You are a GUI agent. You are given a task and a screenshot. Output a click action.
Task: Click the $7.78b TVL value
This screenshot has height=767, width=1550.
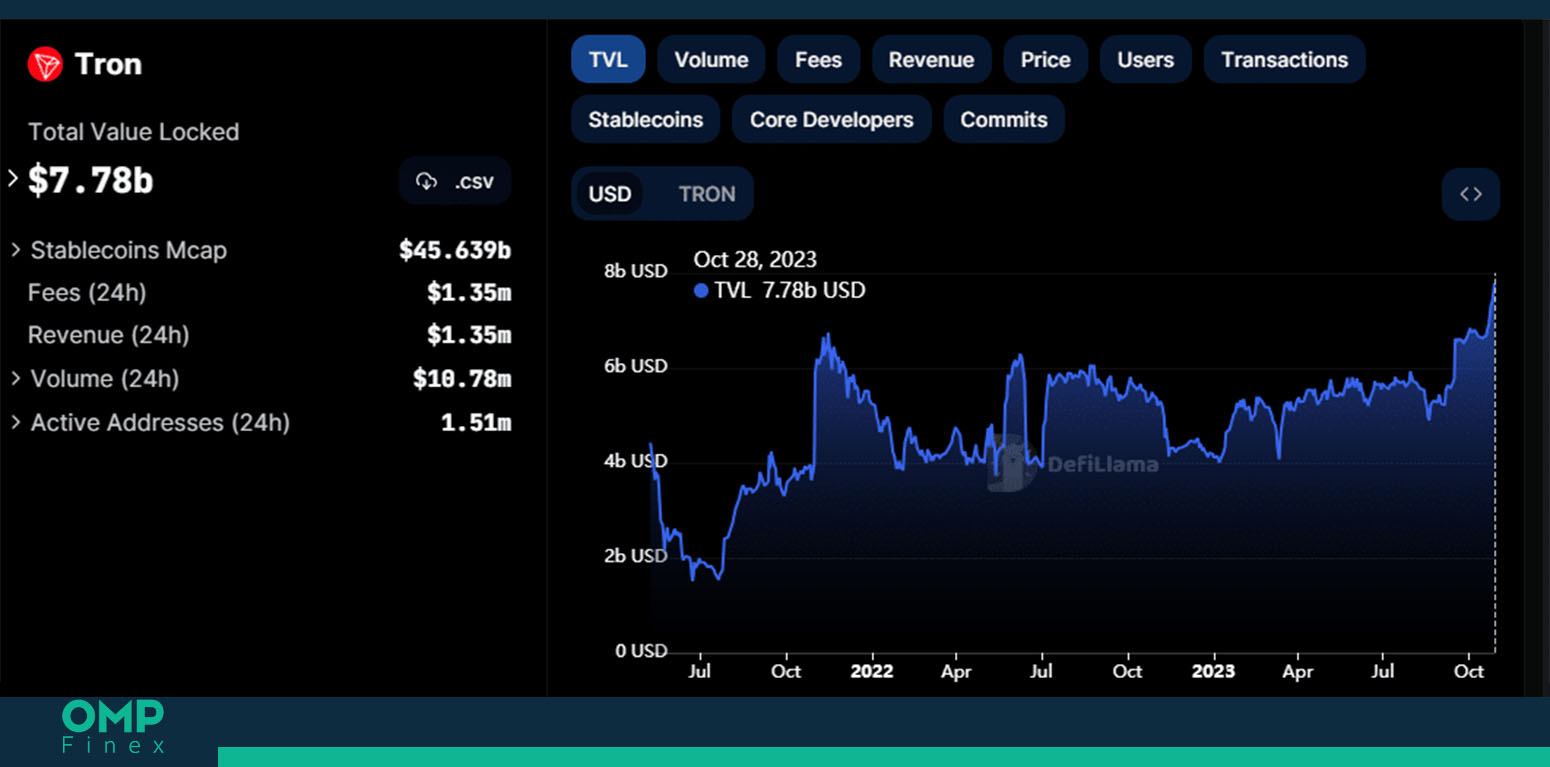click(x=90, y=180)
